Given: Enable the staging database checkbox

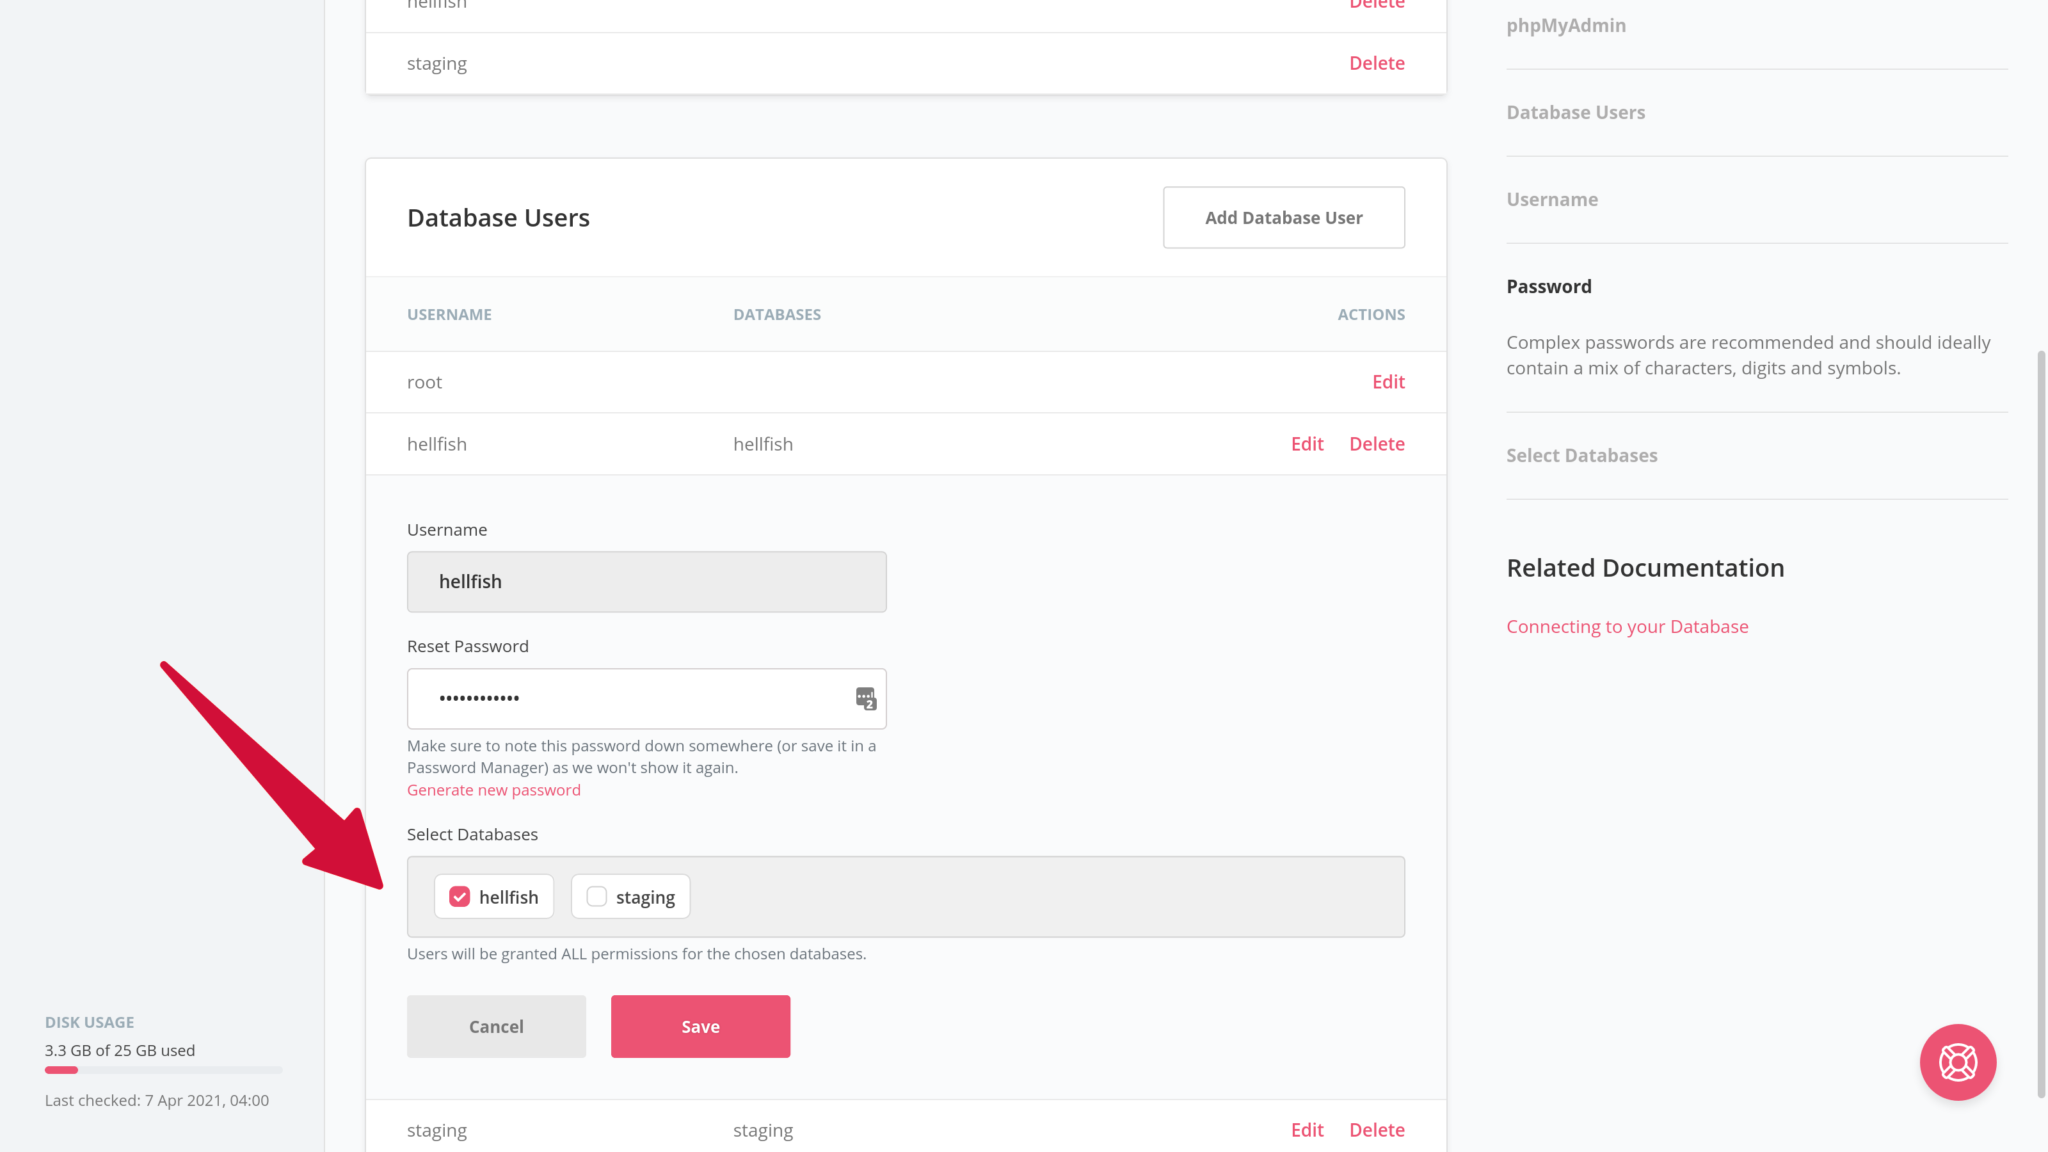Looking at the screenshot, I should (x=597, y=896).
